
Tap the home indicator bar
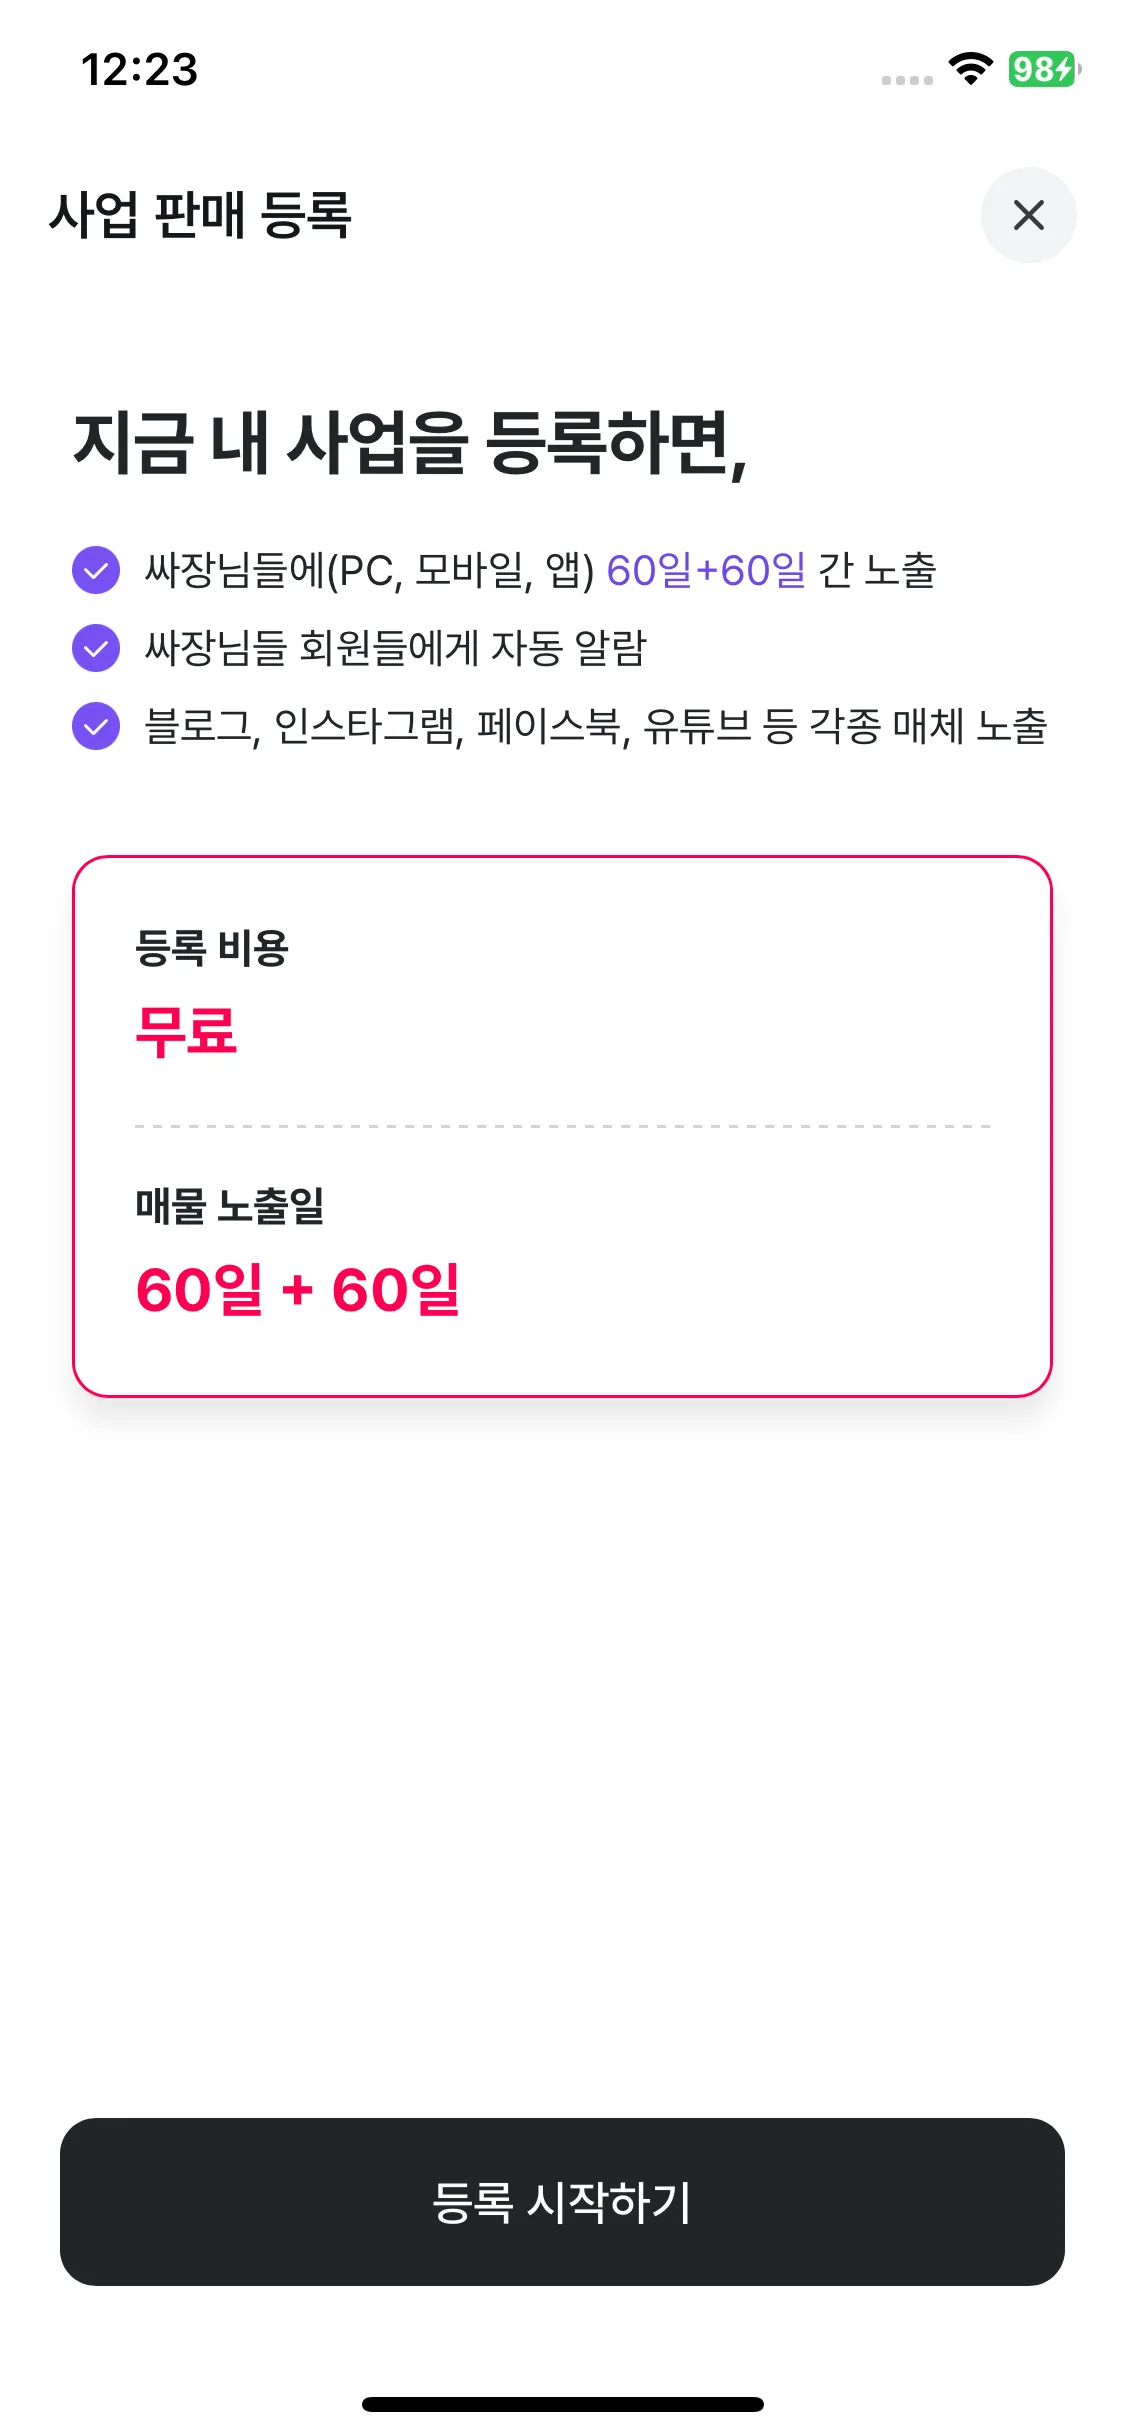click(x=562, y=2404)
